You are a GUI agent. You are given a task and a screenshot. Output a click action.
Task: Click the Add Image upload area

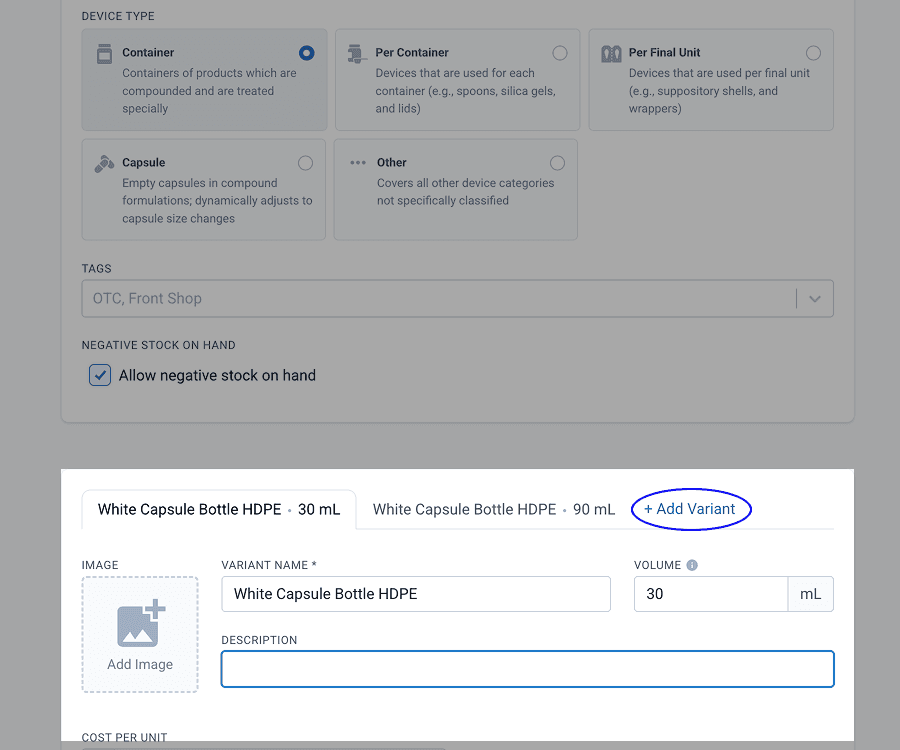tap(140, 635)
